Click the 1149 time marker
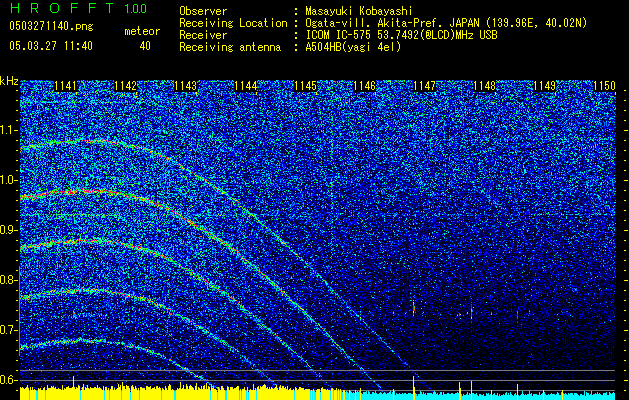This screenshot has height=400, width=629. 545,86
